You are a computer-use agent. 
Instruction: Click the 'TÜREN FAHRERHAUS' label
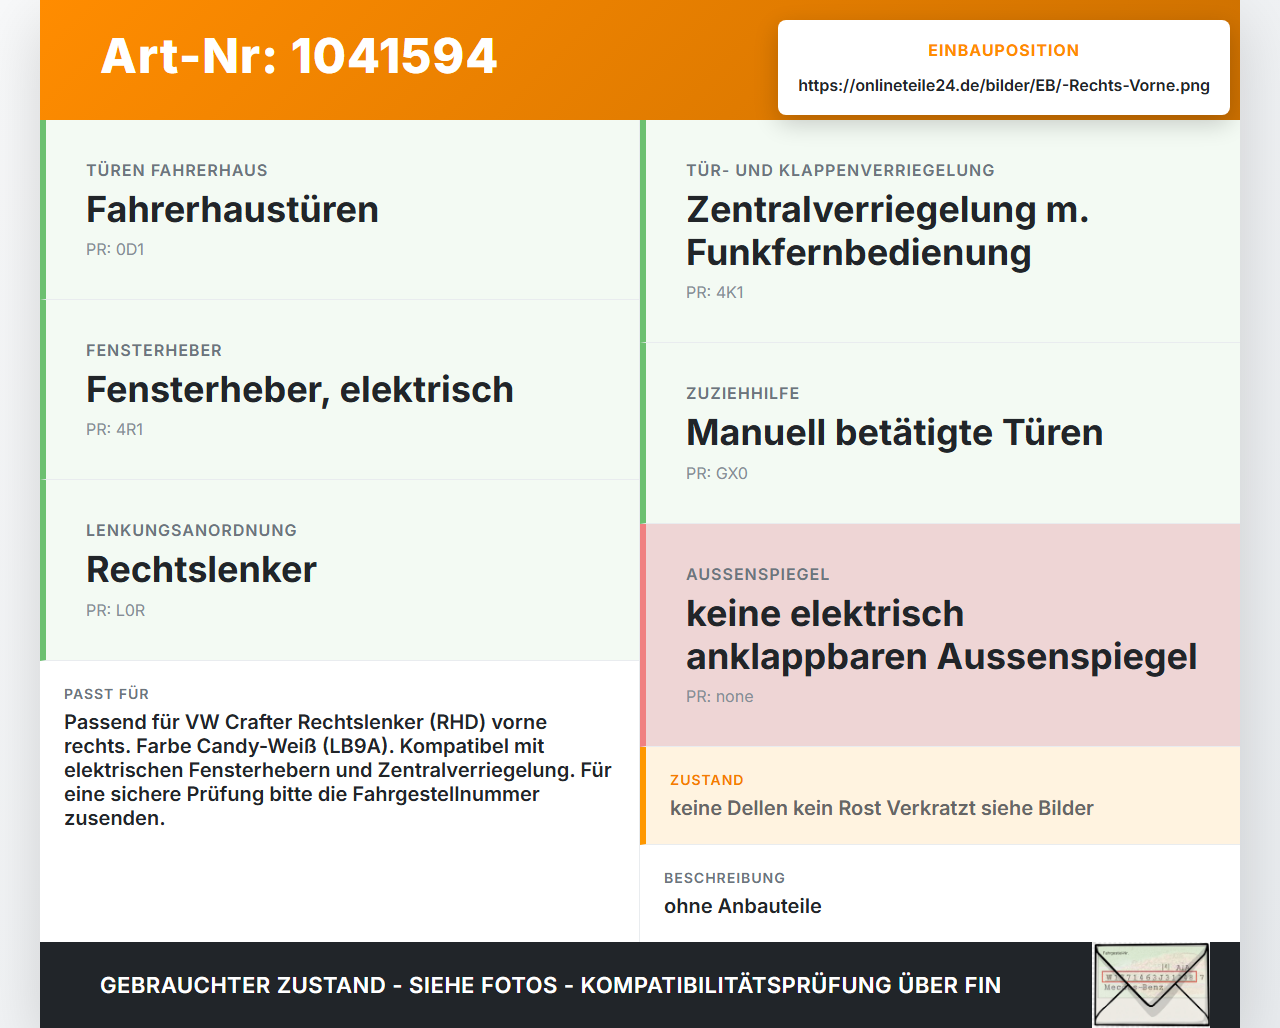pyautogui.click(x=177, y=170)
